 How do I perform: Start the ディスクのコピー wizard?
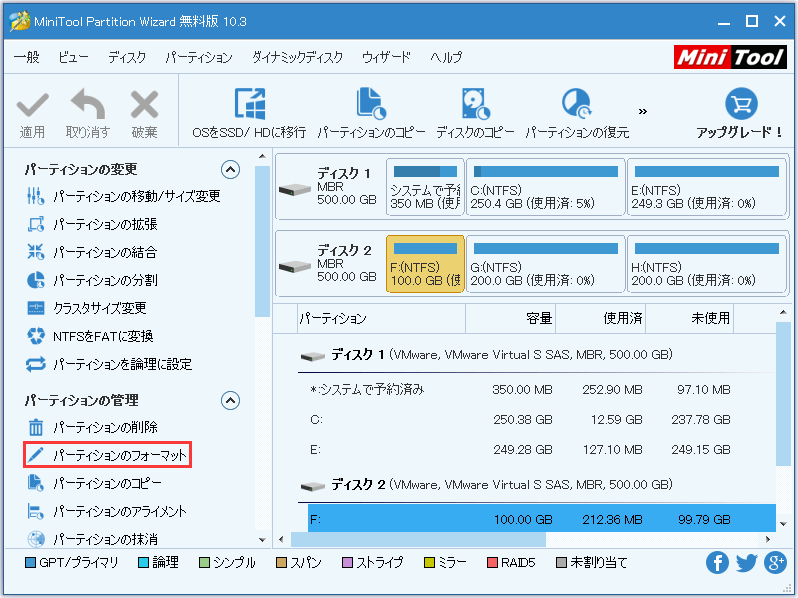[475, 104]
